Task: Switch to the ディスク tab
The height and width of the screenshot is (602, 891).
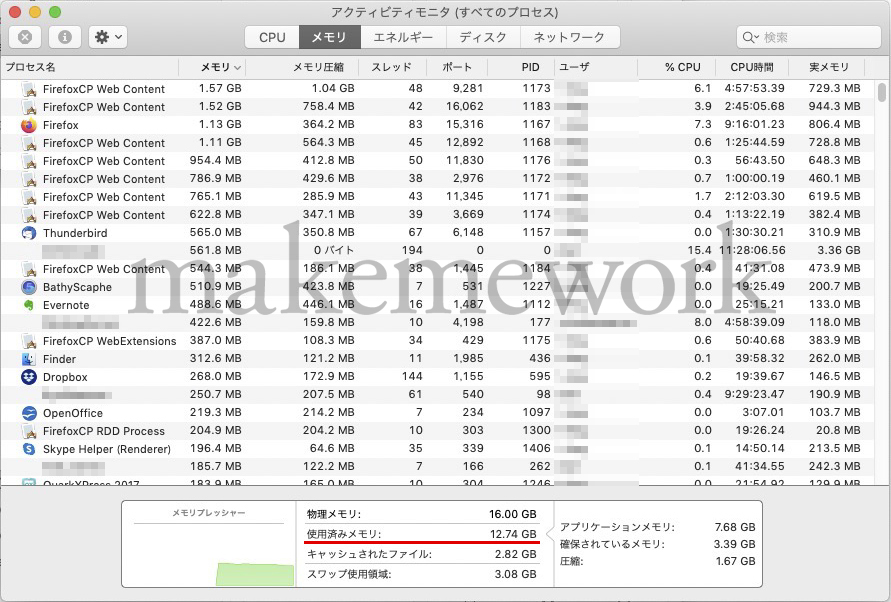Action: [x=483, y=37]
